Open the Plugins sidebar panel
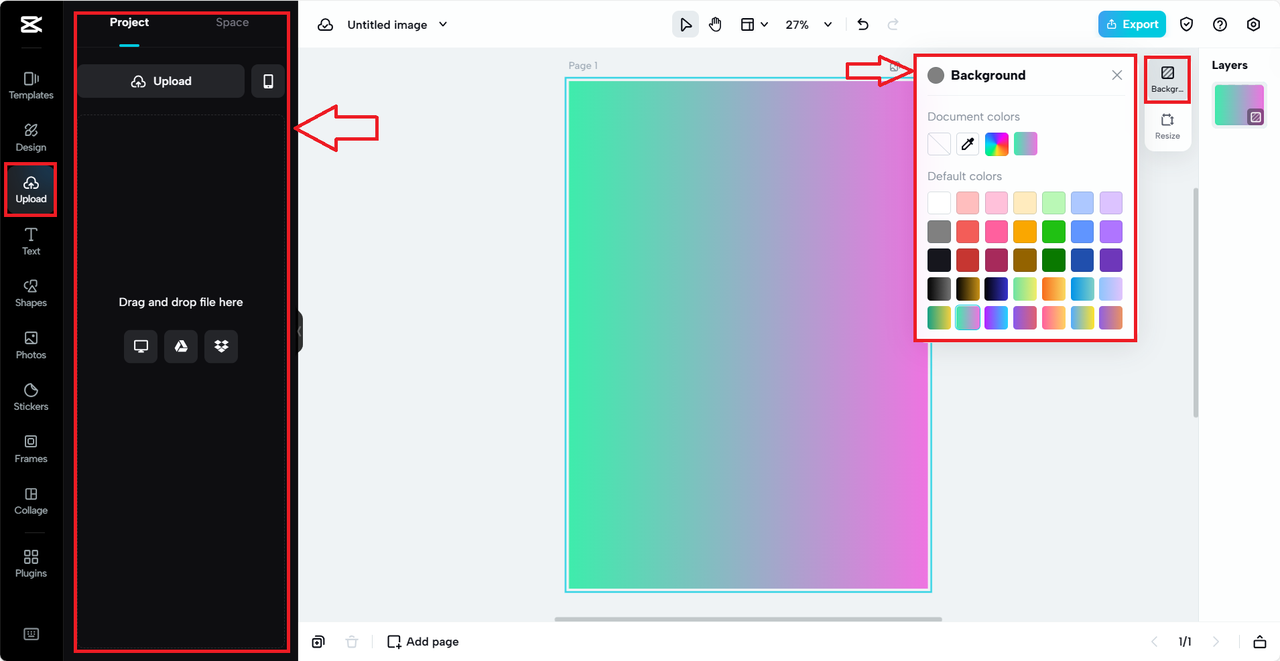The image size is (1280, 661). [x=31, y=564]
